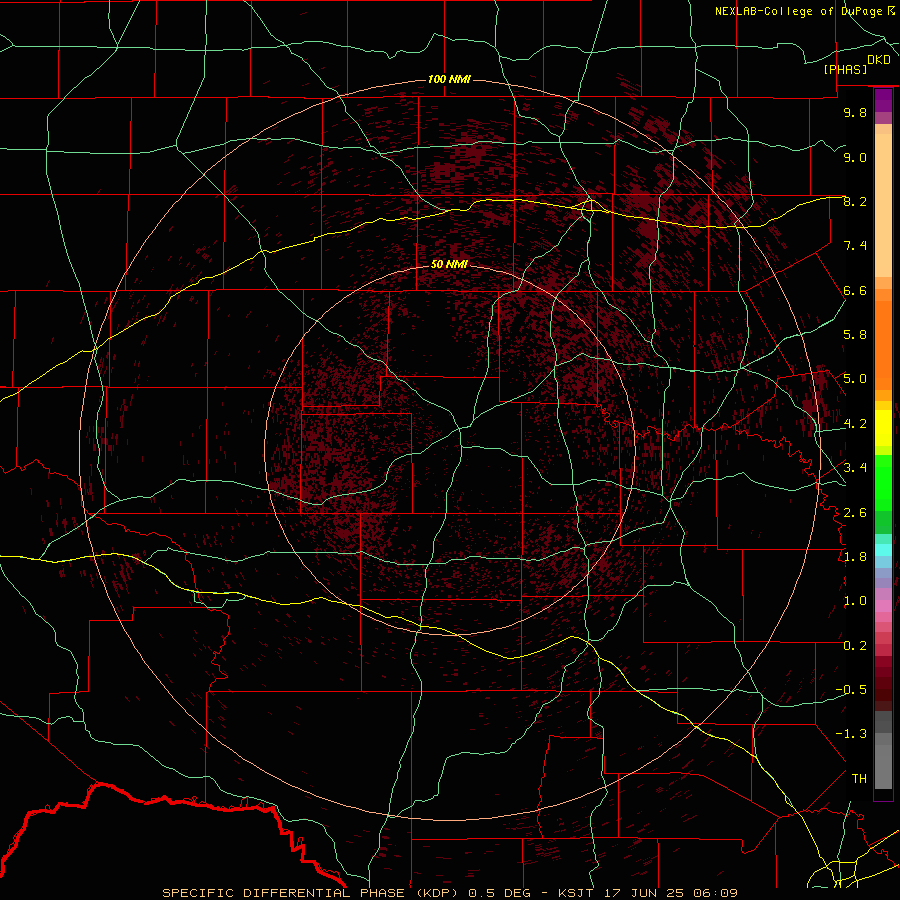Pick the yellow band on the color bar

(883, 428)
